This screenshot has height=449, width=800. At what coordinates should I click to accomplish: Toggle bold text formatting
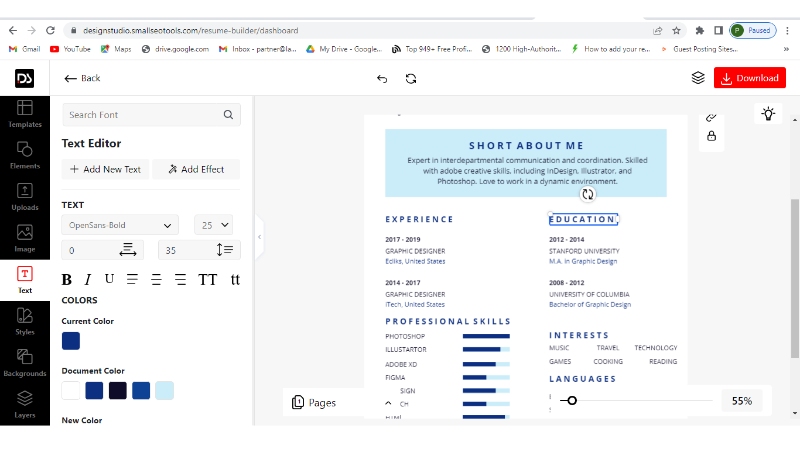[67, 280]
